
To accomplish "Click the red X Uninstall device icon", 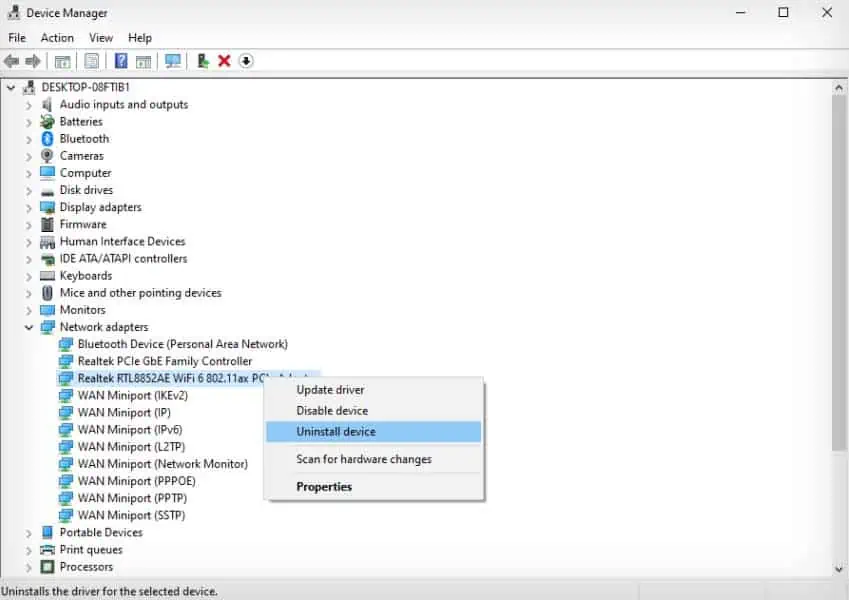I will tap(224, 61).
